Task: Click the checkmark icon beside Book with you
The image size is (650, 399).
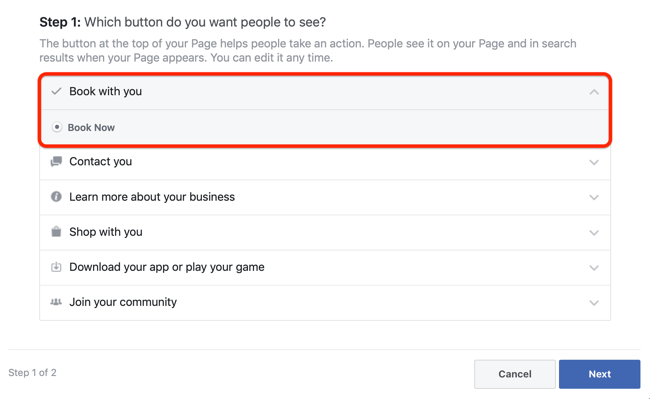Action: click(x=56, y=91)
